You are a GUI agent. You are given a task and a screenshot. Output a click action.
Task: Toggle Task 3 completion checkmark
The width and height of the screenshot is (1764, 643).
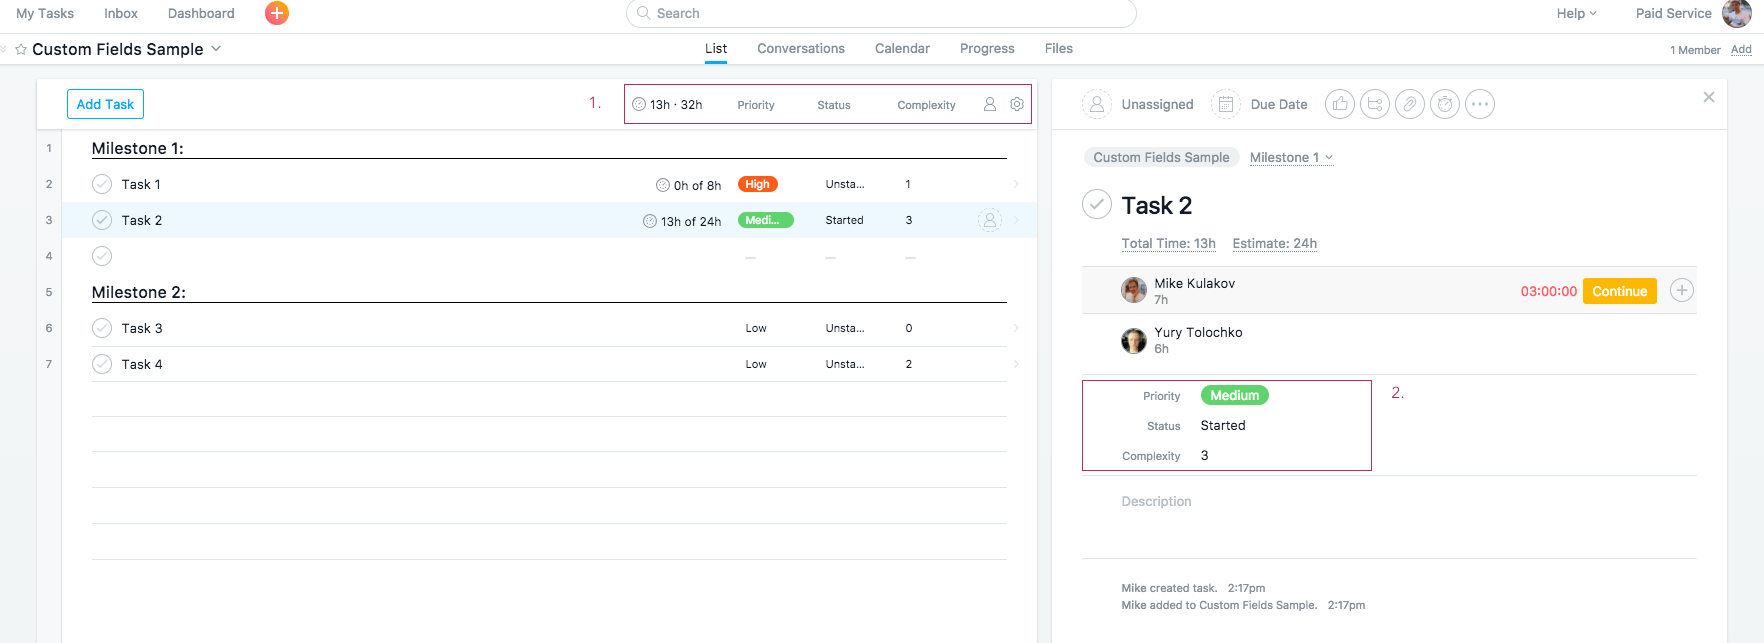(102, 328)
